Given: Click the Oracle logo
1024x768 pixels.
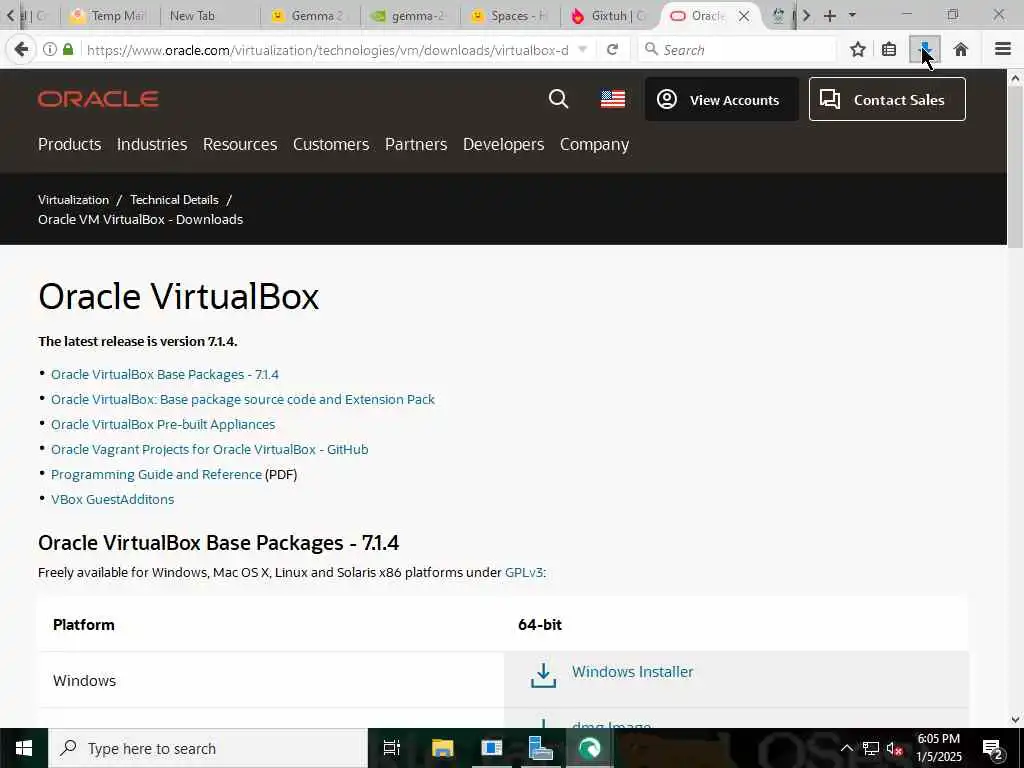Looking at the screenshot, I should (x=98, y=99).
